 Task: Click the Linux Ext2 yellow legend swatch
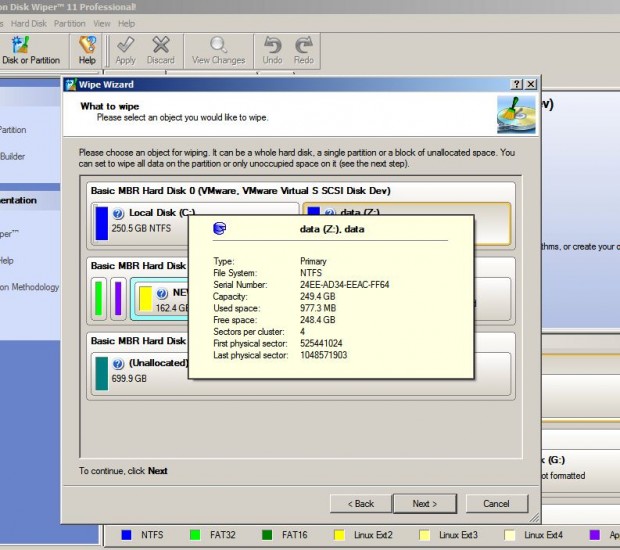point(339,535)
